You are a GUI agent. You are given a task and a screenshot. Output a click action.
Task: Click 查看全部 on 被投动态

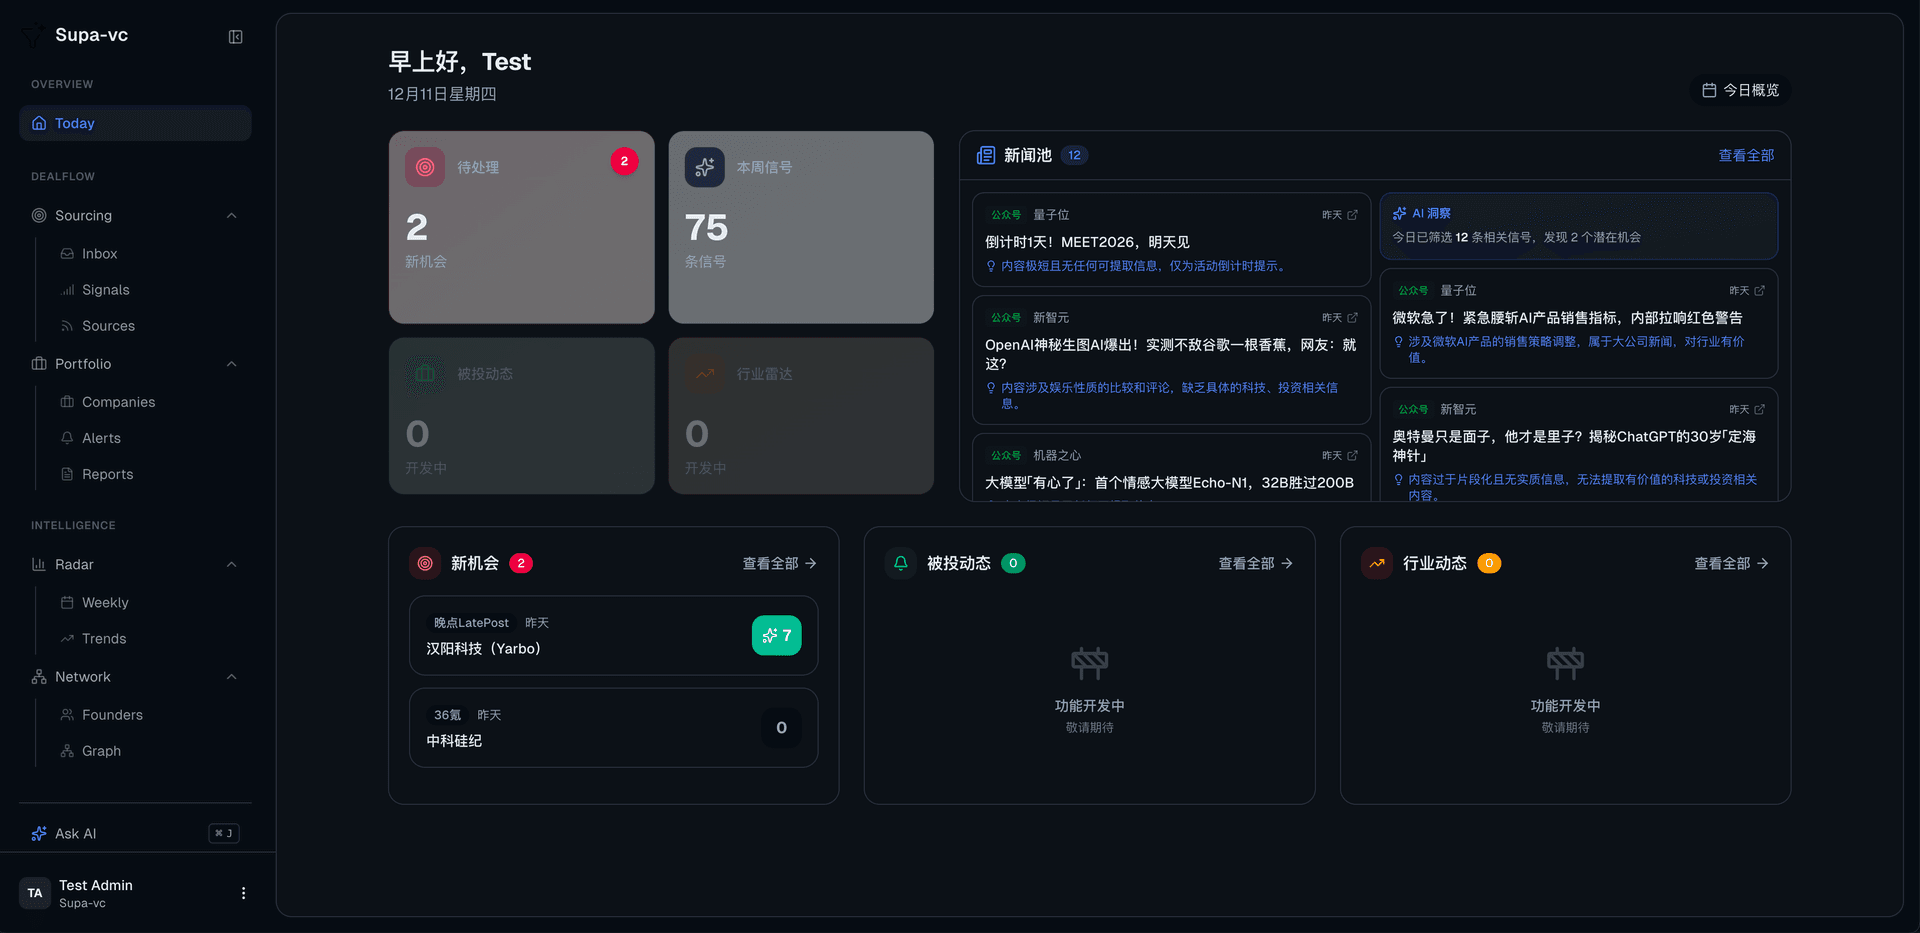click(1254, 563)
